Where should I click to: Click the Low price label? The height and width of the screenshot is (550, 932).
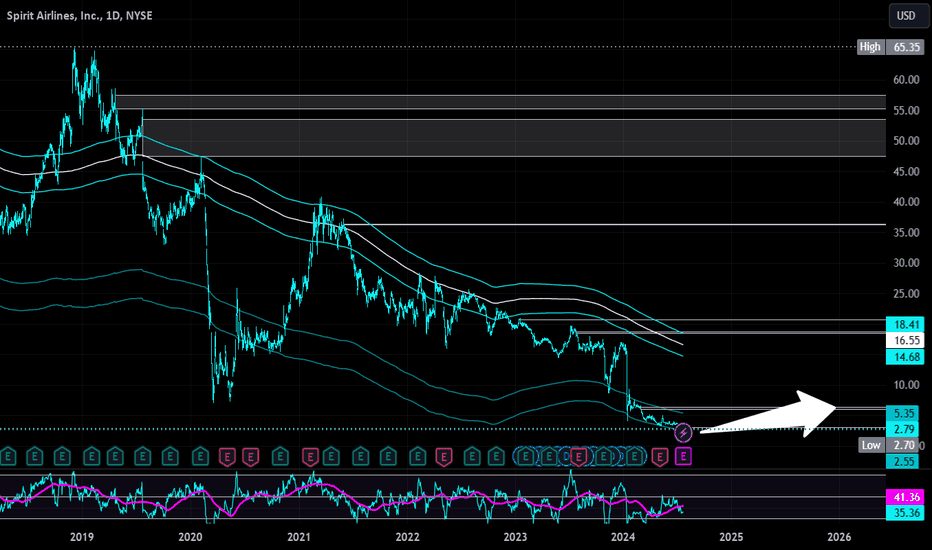[871, 445]
